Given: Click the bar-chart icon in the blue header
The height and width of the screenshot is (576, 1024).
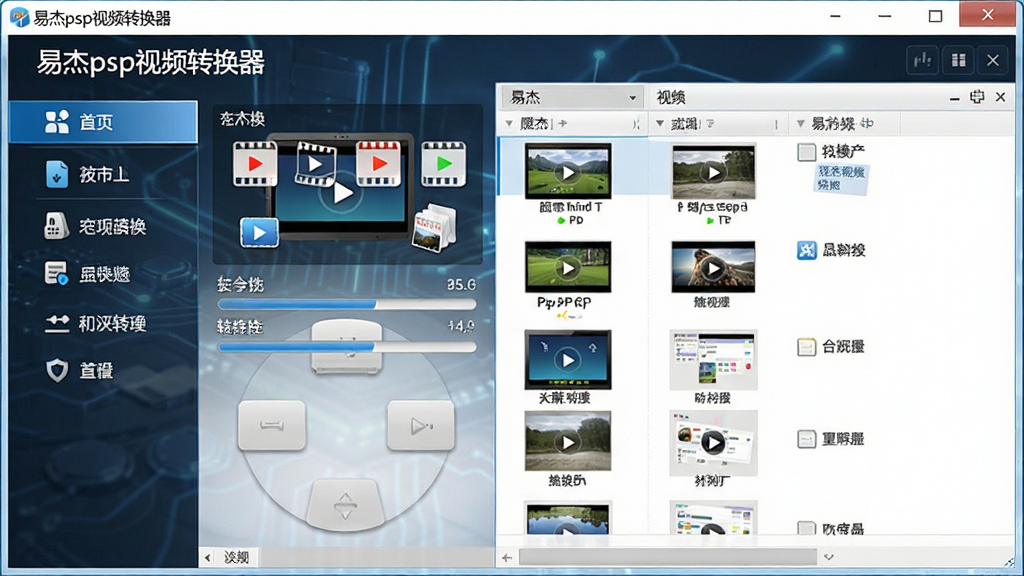Looking at the screenshot, I should 923,61.
